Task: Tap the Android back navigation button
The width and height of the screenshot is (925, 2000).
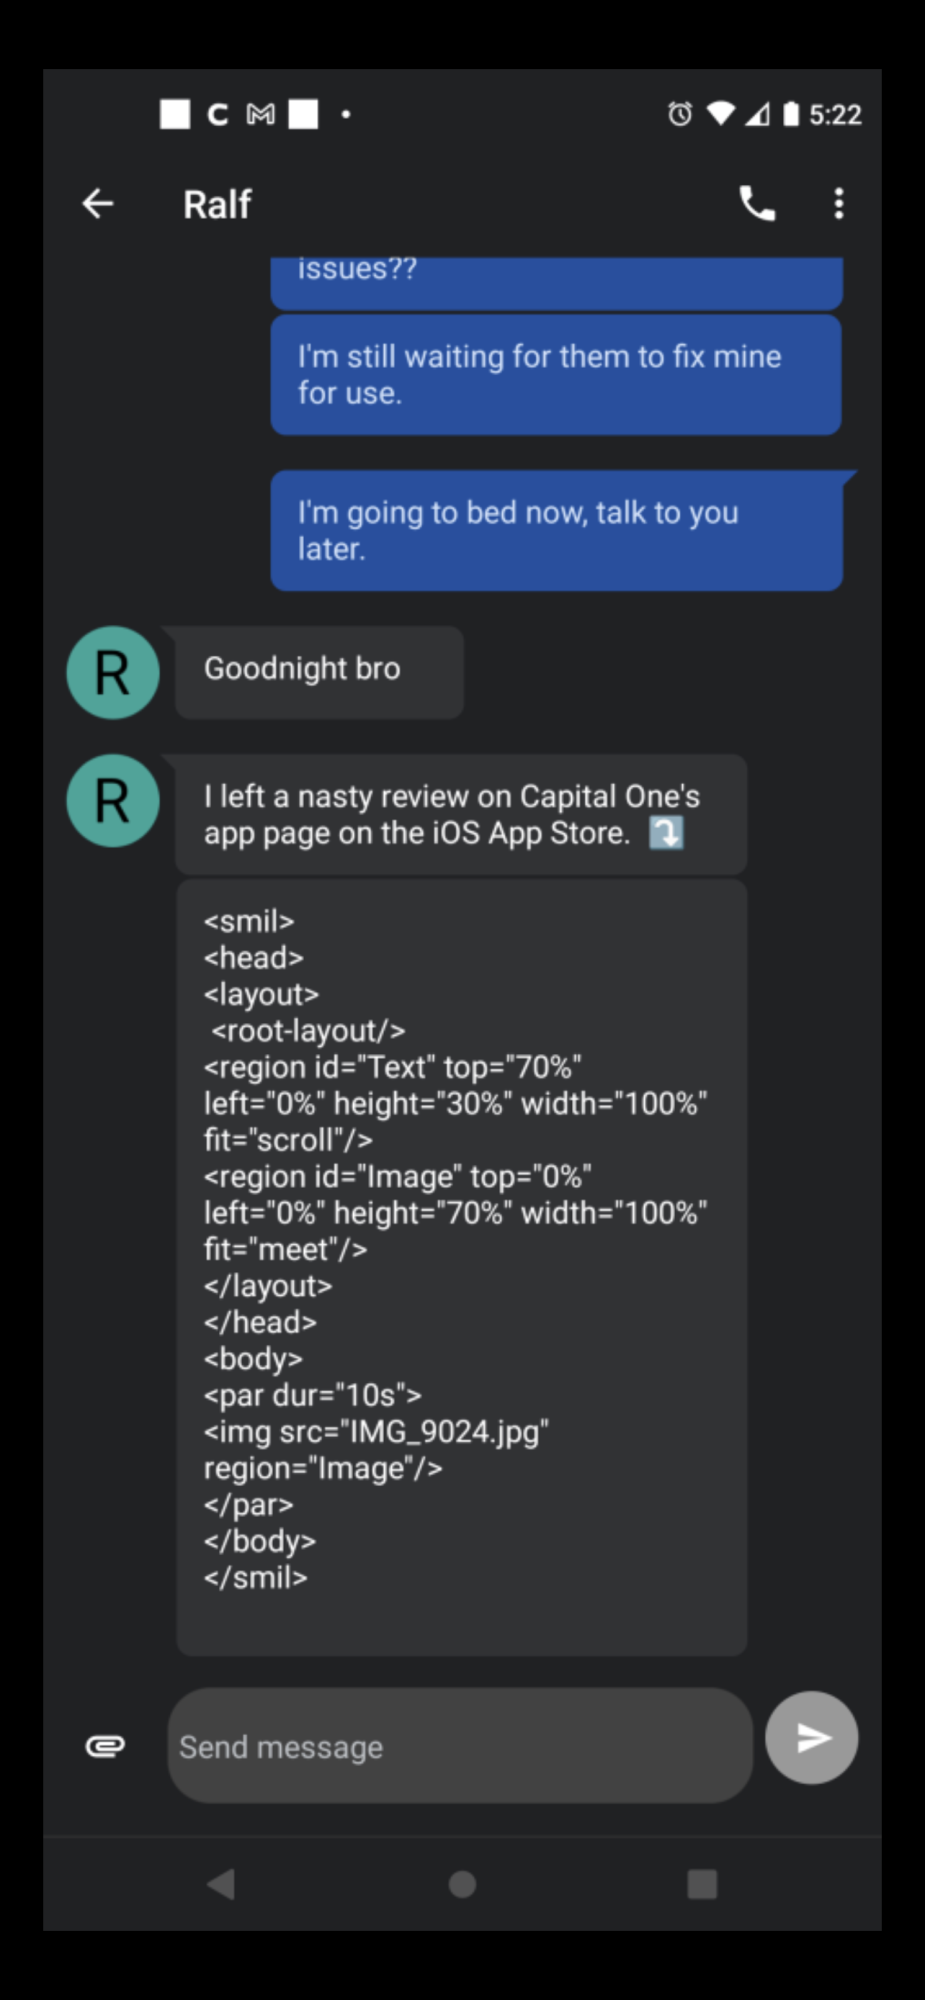Action: [x=221, y=1884]
